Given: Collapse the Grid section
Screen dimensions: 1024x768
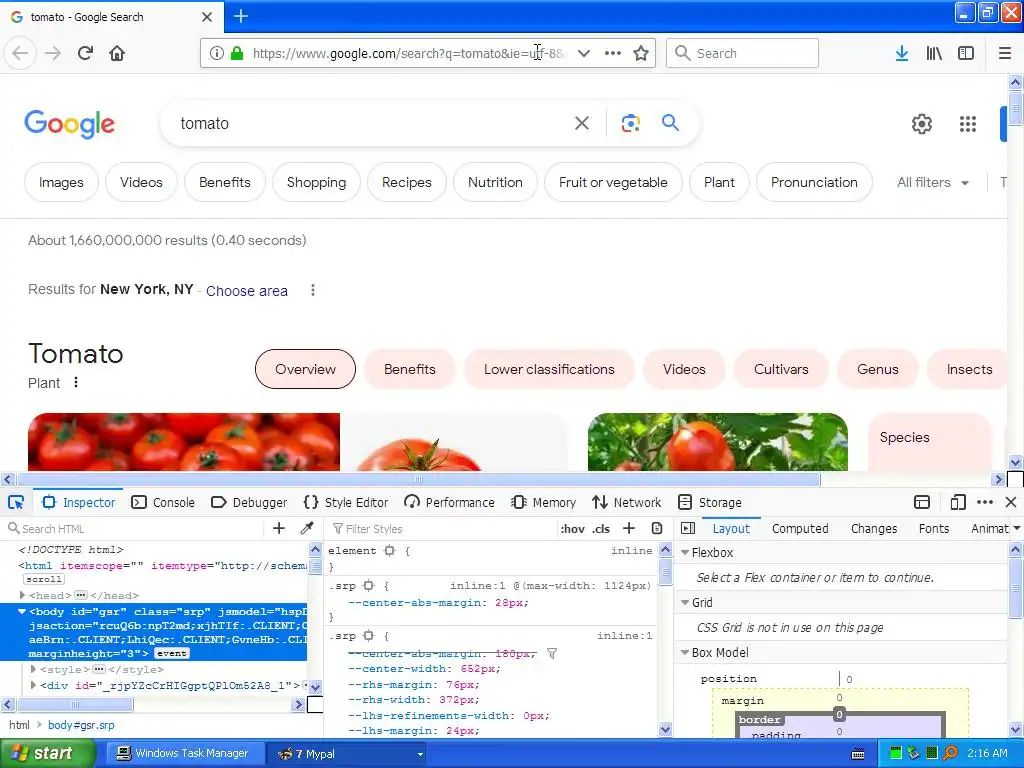Looking at the screenshot, I should tap(685, 602).
